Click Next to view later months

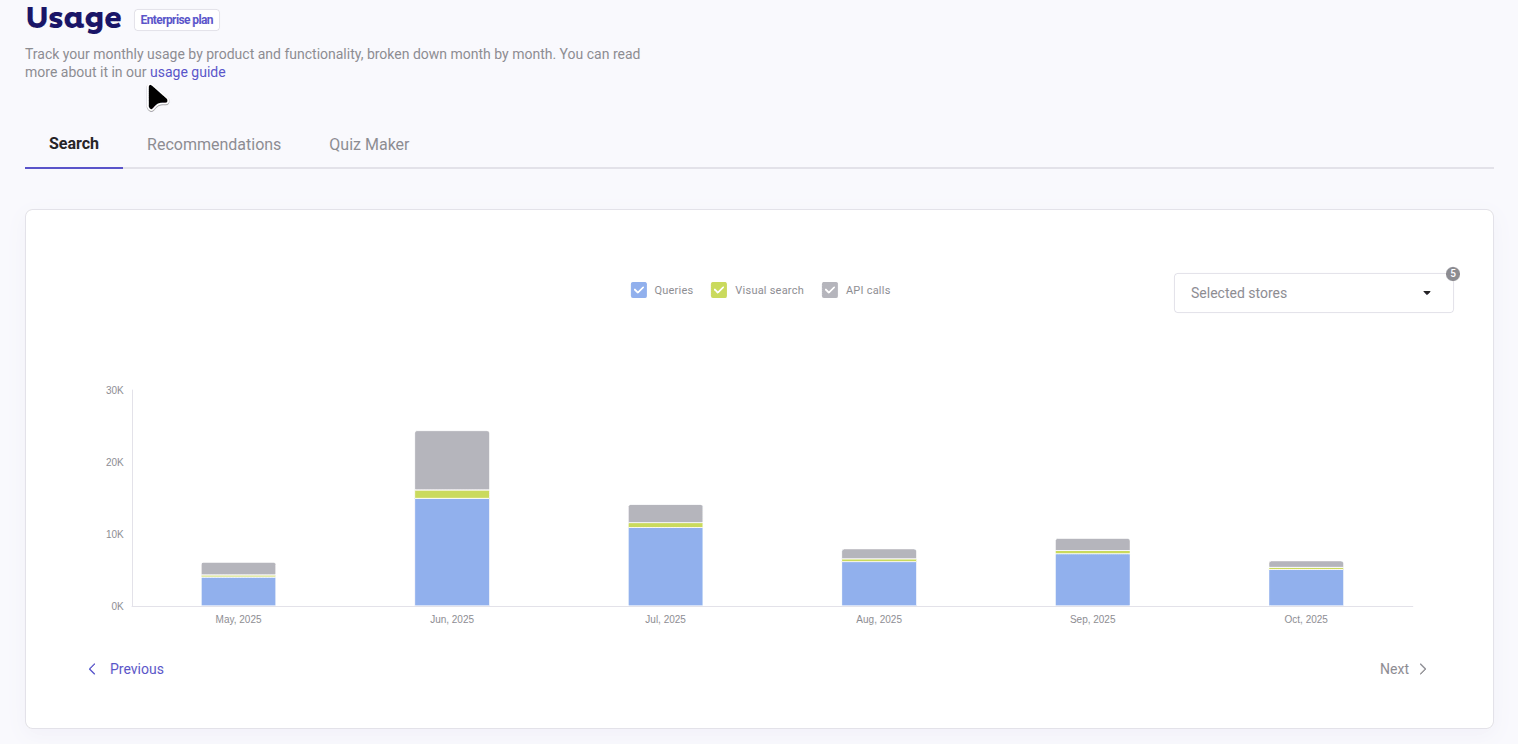pyautogui.click(x=1394, y=669)
